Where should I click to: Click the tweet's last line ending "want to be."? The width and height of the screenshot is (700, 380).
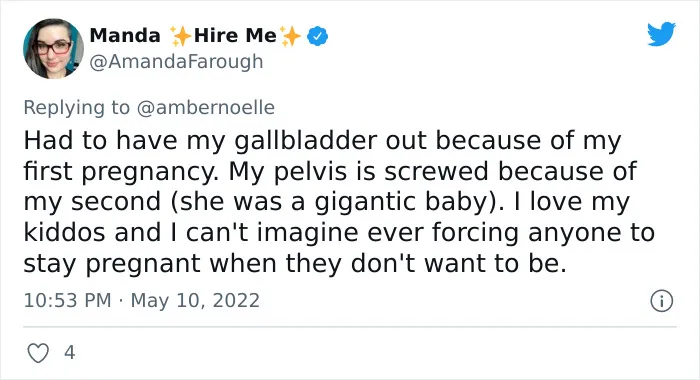coord(295,263)
